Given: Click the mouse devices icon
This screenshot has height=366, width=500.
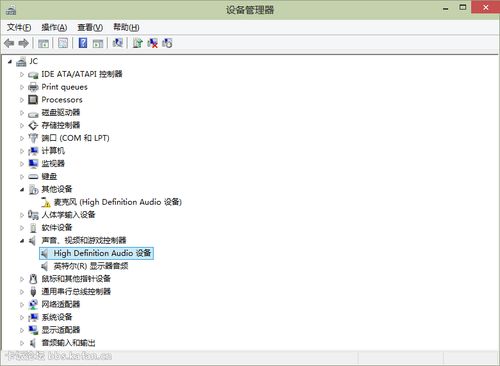Looking at the screenshot, I should coord(33,279).
